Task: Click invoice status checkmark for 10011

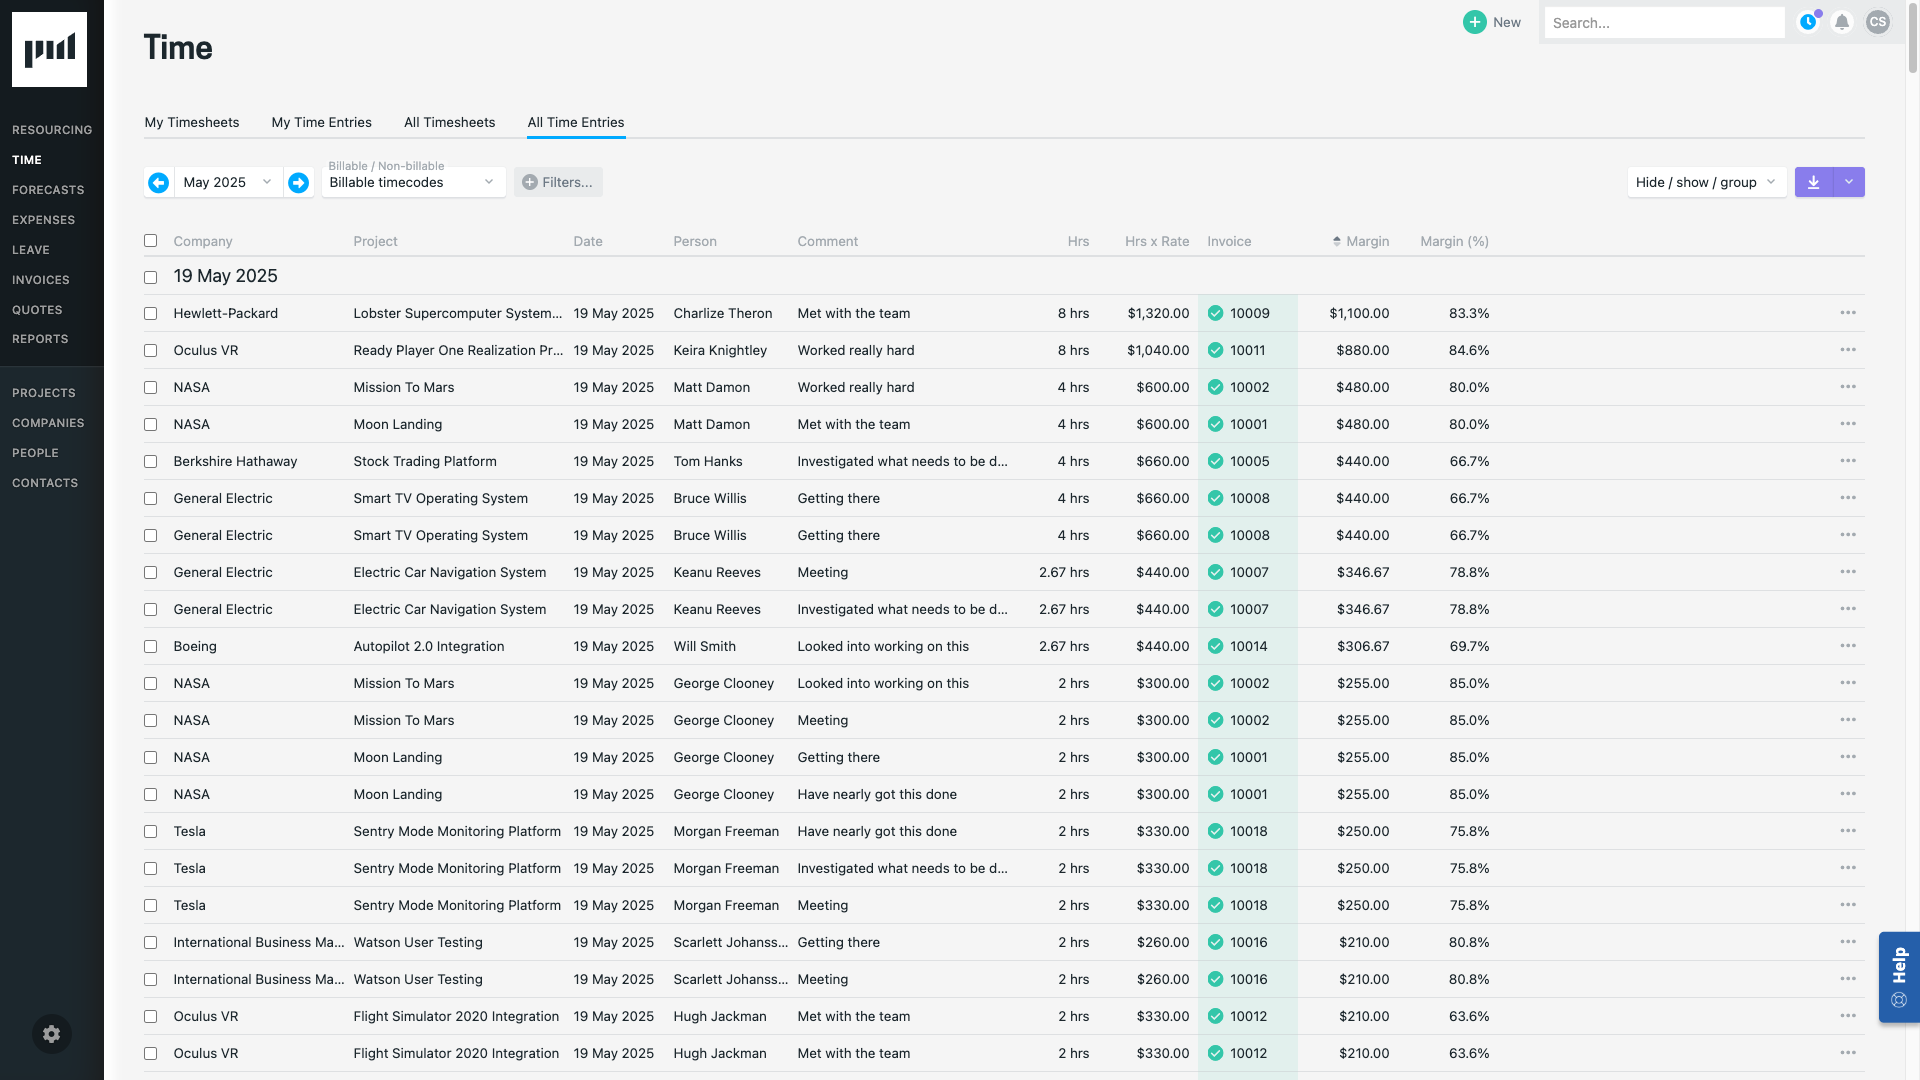Action: (x=1215, y=350)
